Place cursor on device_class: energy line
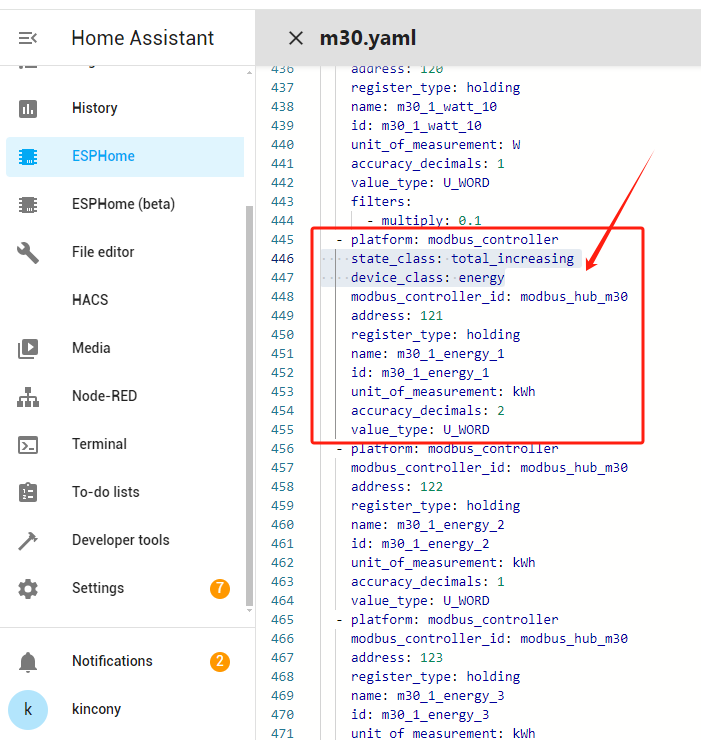 427,278
